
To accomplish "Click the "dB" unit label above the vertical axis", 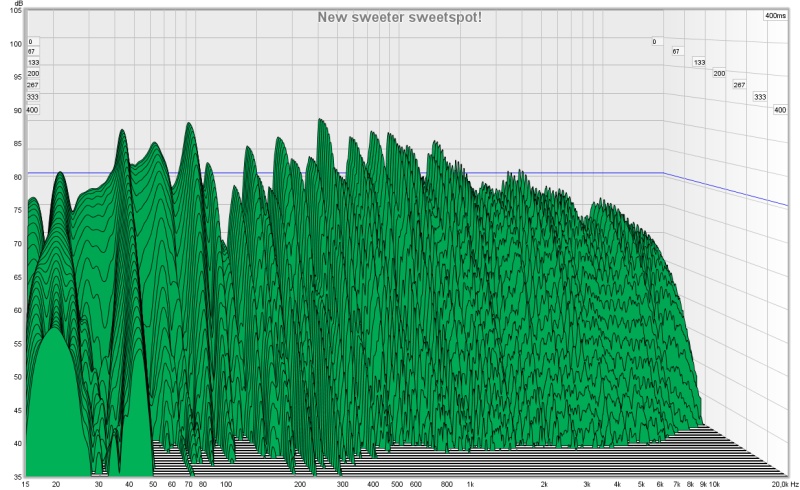I will 19,3.
